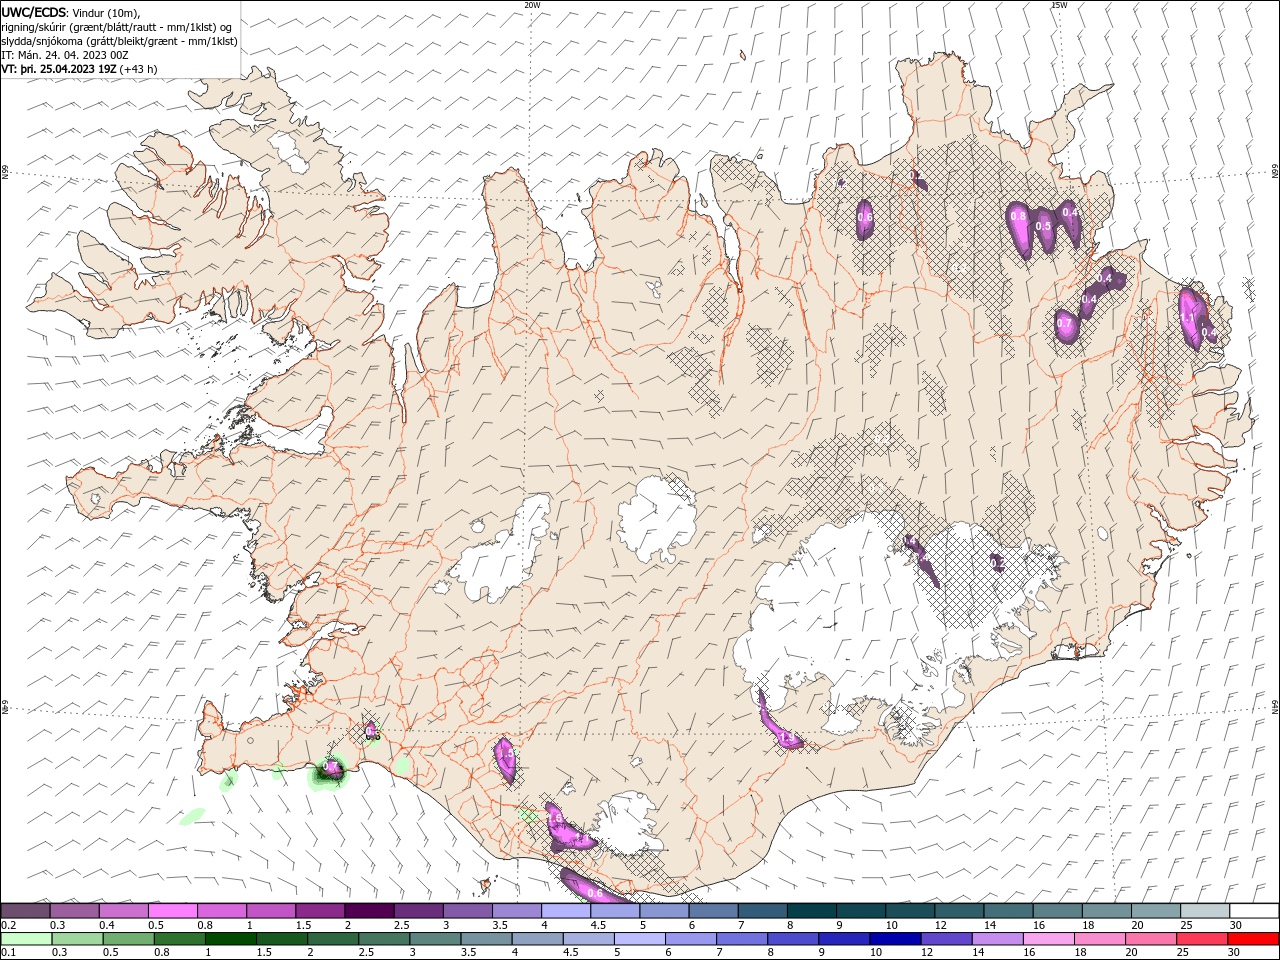Click the 0.8 snowfall value on the map
This screenshot has width=1280, height=960.
(1018, 216)
